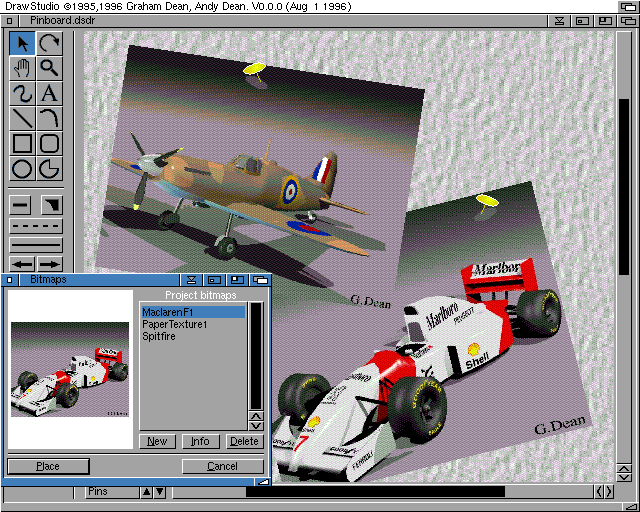Select the pointer arrow tool
Image resolution: width=640 pixels, height=512 pixels.
pyautogui.click(x=22, y=43)
